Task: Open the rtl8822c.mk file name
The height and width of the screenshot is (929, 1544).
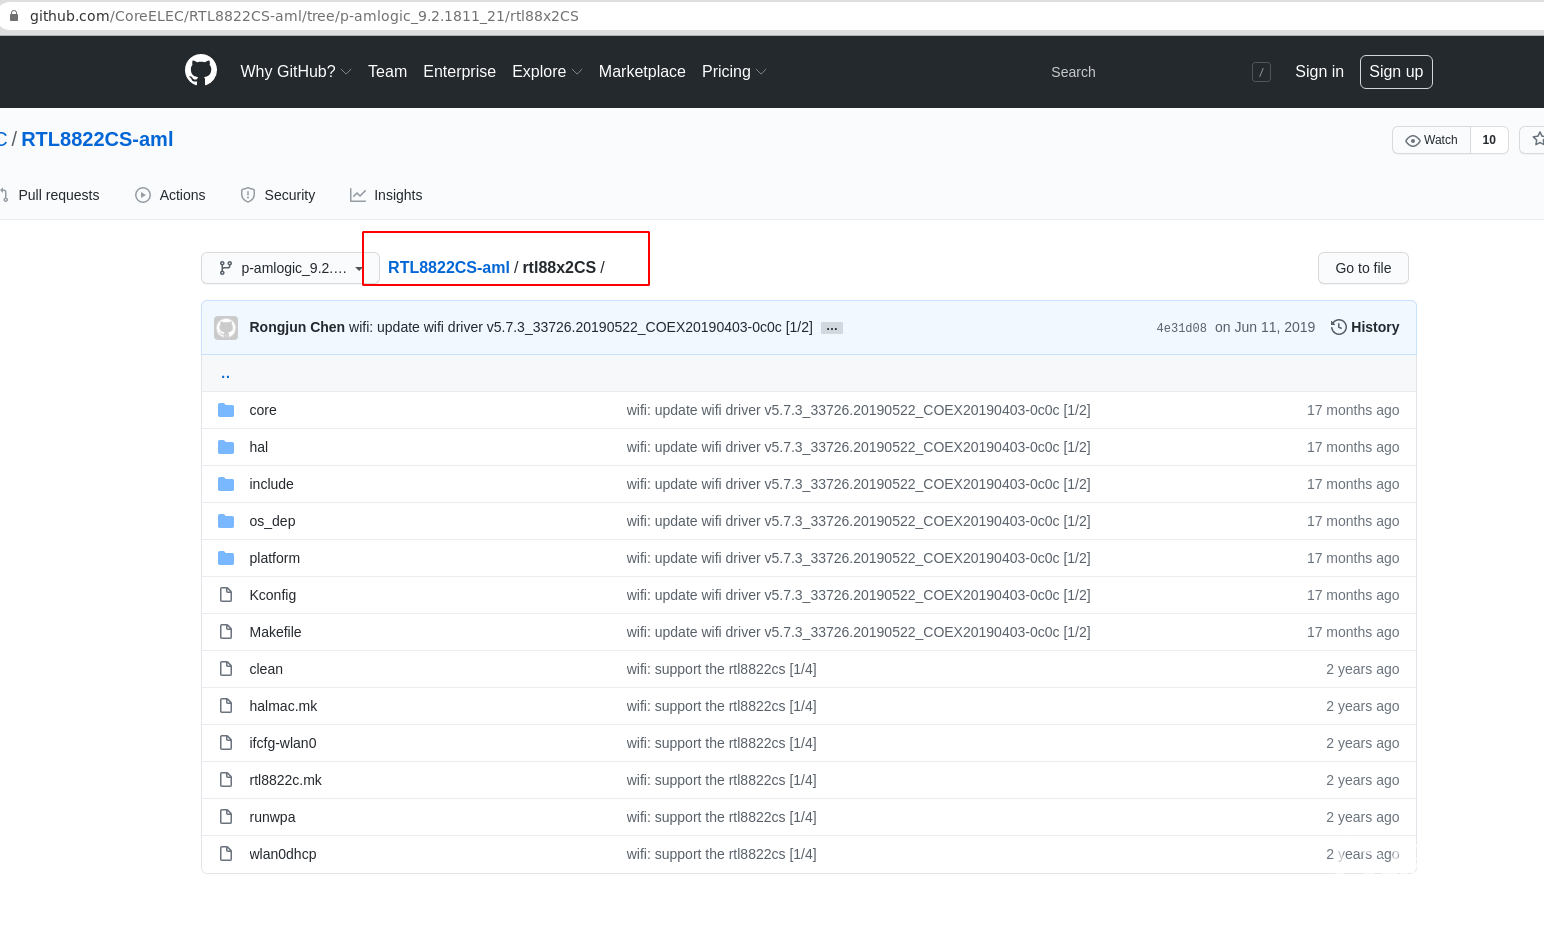Action: click(x=285, y=780)
